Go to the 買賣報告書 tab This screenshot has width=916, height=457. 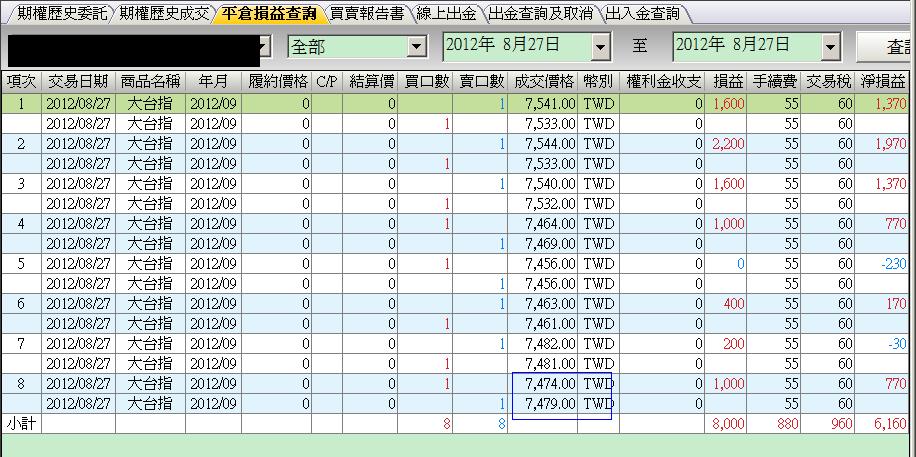click(x=366, y=13)
